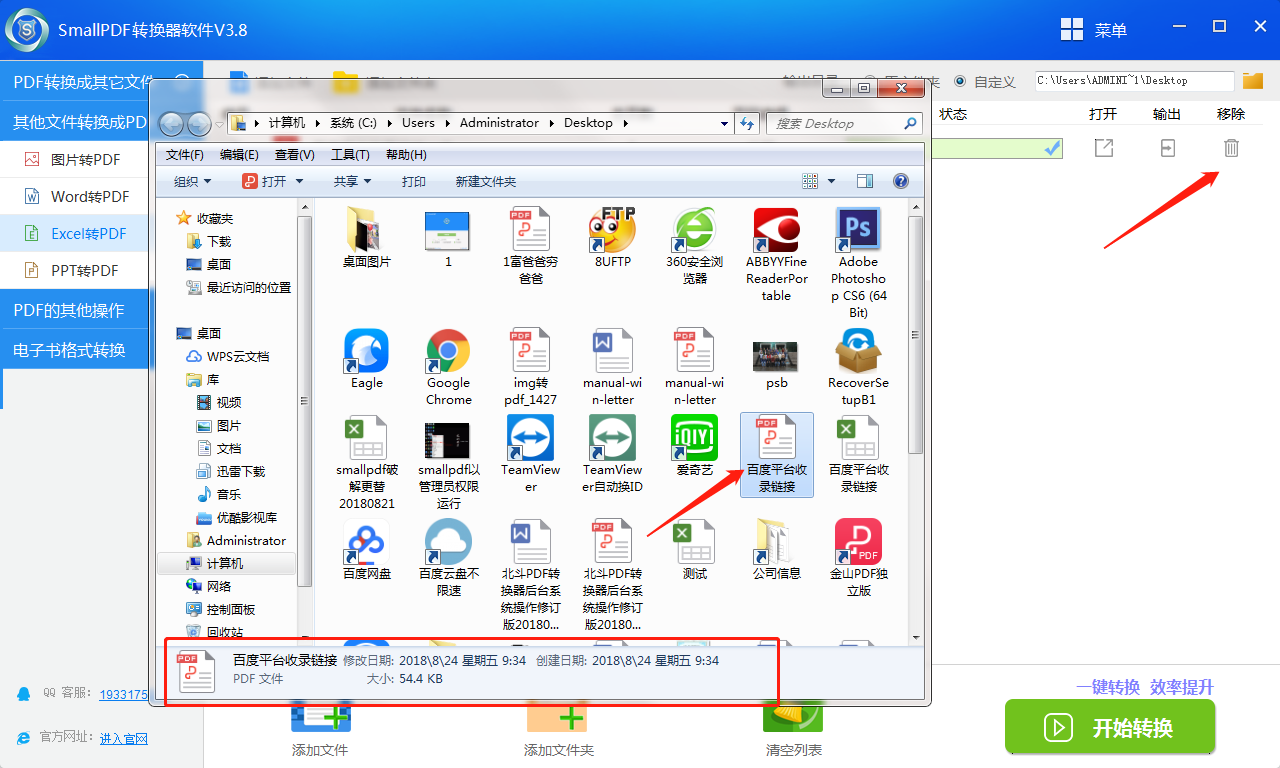Image resolution: width=1280 pixels, height=768 pixels.
Task: Select the 360安全浏览器 shortcut
Action: tap(695, 231)
